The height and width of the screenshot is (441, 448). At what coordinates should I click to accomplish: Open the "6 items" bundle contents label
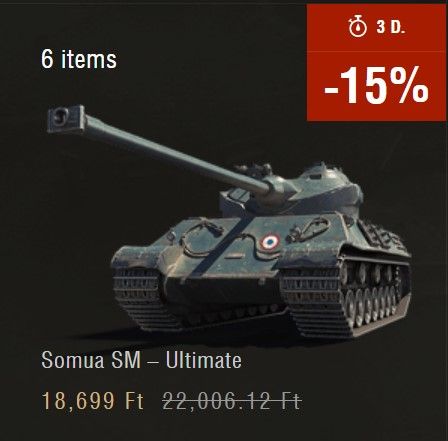[x=79, y=59]
